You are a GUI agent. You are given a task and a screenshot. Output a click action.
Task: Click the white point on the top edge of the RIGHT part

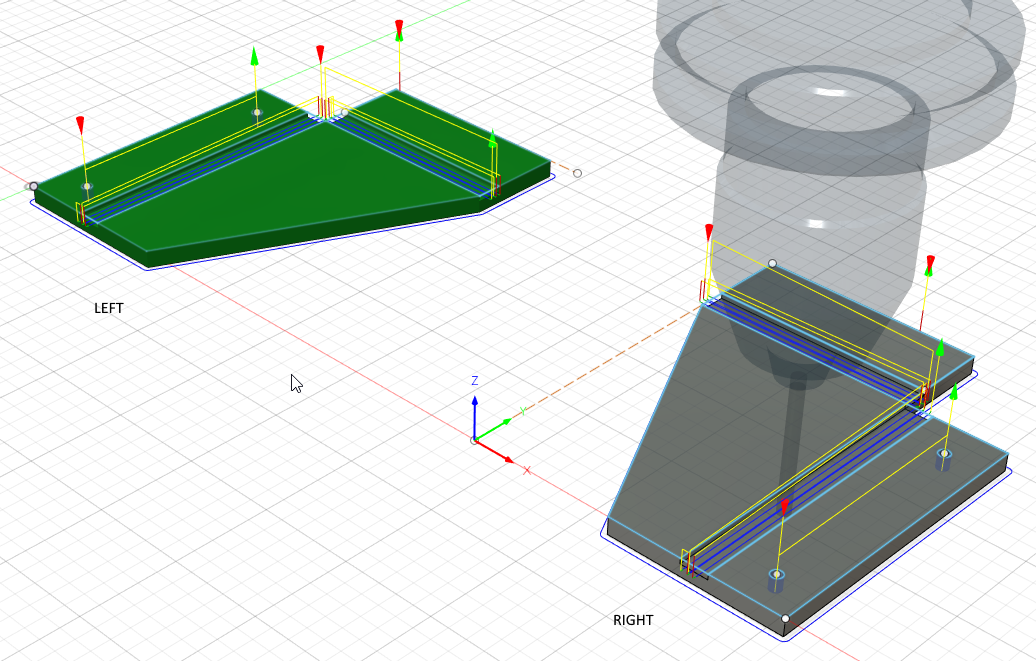pyautogui.click(x=772, y=264)
